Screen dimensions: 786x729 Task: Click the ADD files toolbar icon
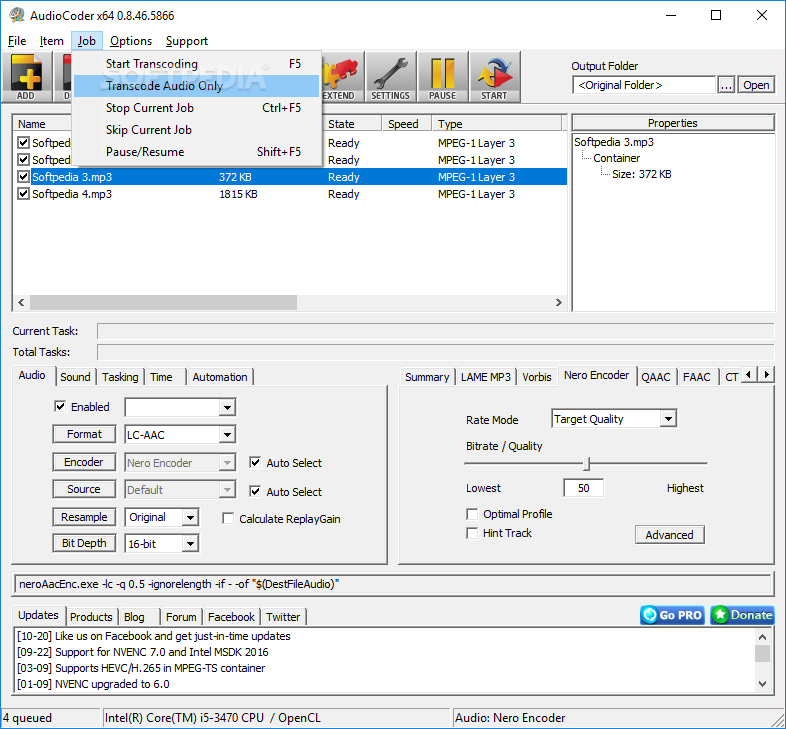[x=27, y=77]
